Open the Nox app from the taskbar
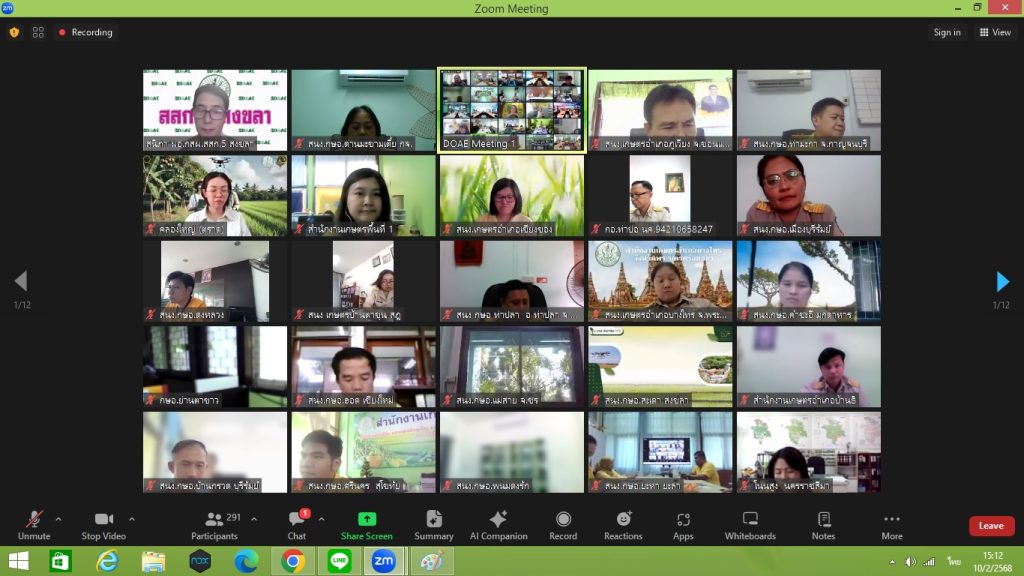This screenshot has width=1024, height=576. pyautogui.click(x=200, y=561)
